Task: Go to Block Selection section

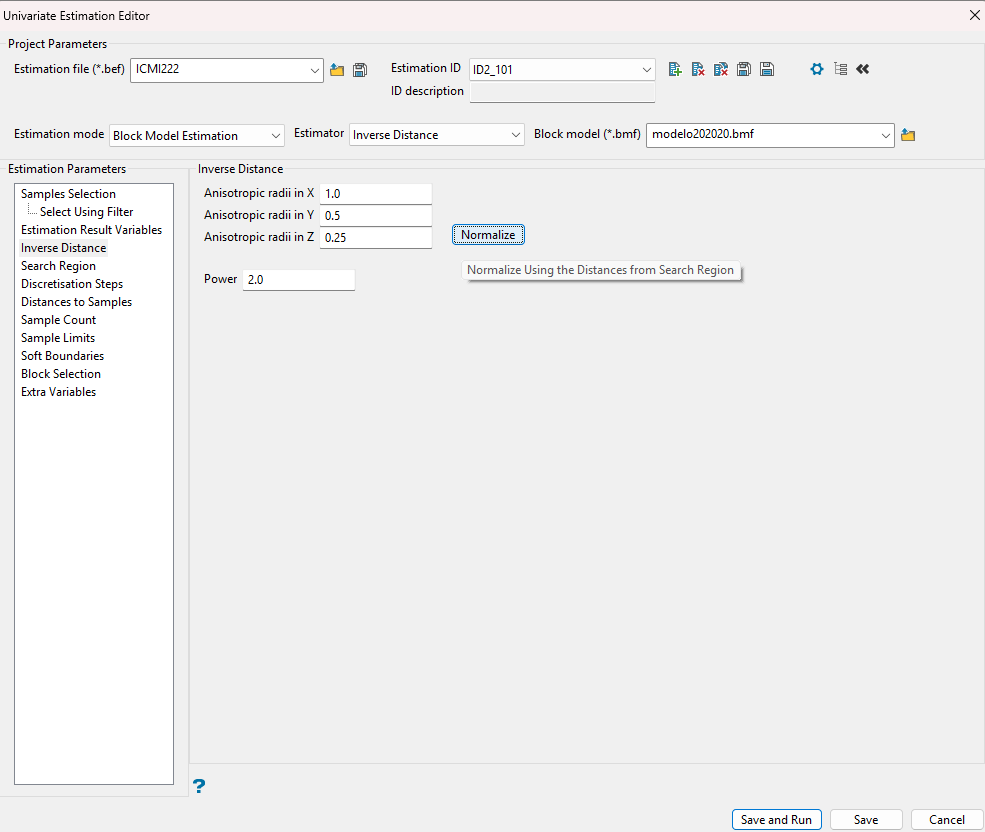Action: coord(61,374)
